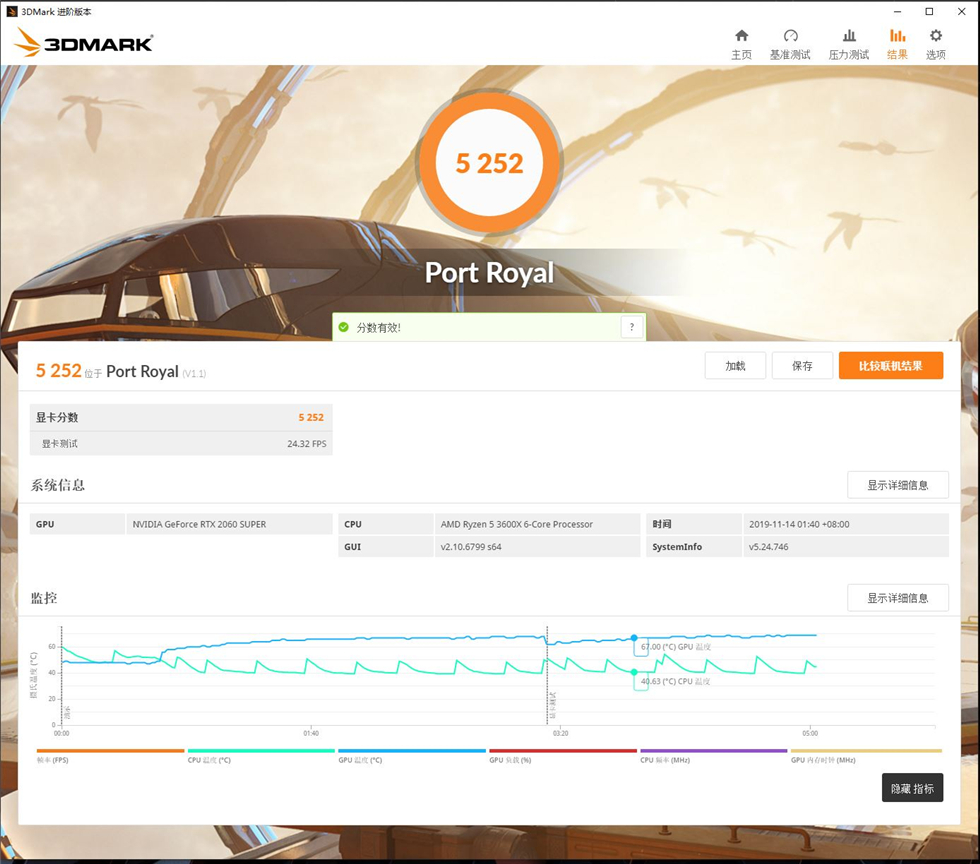Open the Stress Test (压力测试) section
Viewport: 980px width, 864px height.
(x=849, y=44)
